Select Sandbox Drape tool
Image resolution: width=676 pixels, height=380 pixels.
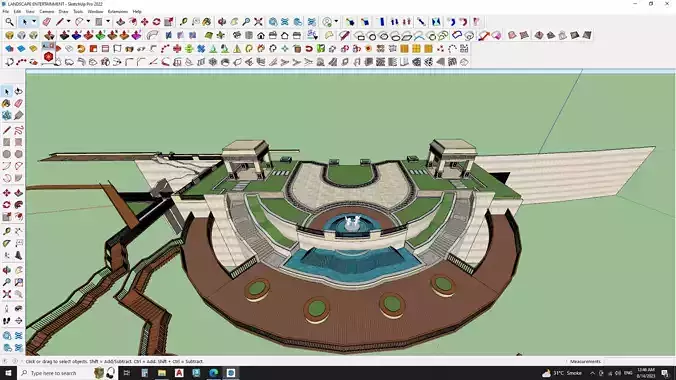pyautogui.click(x=563, y=35)
